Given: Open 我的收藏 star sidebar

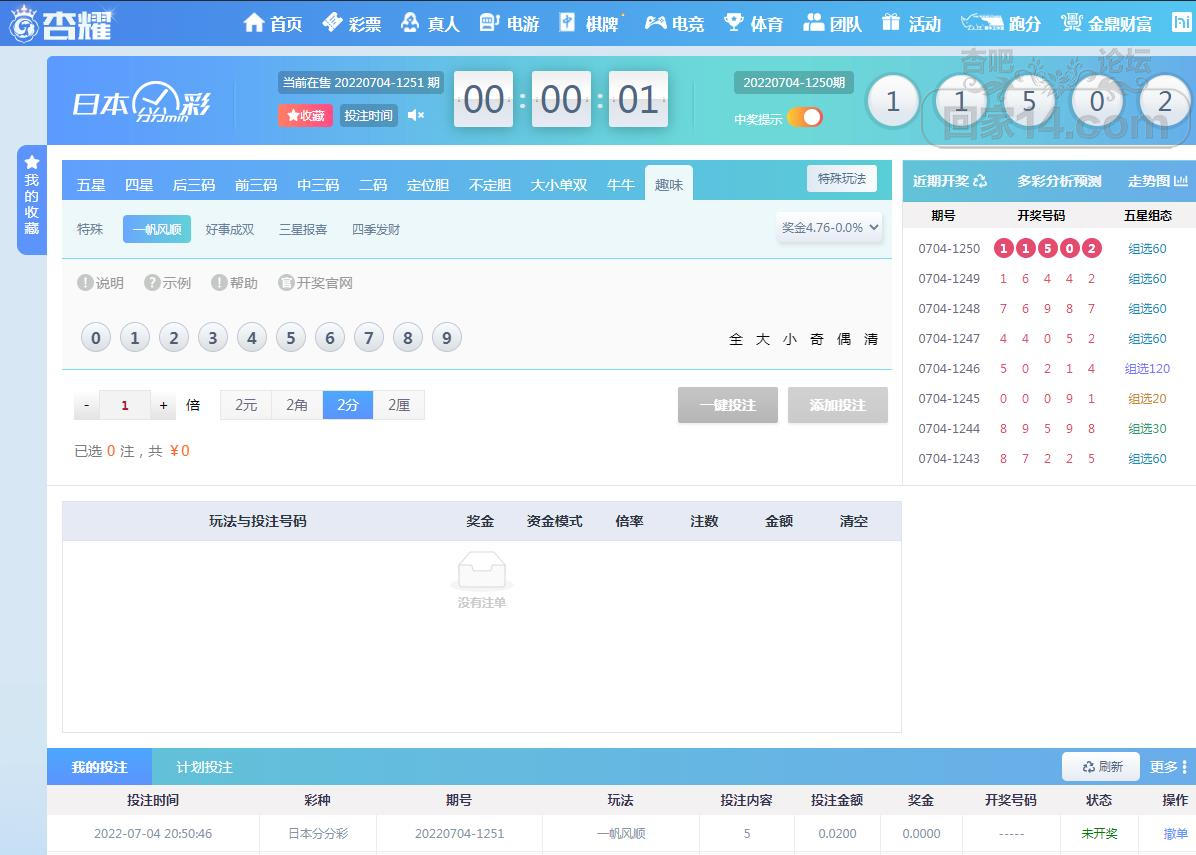Looking at the screenshot, I should pos(32,198).
